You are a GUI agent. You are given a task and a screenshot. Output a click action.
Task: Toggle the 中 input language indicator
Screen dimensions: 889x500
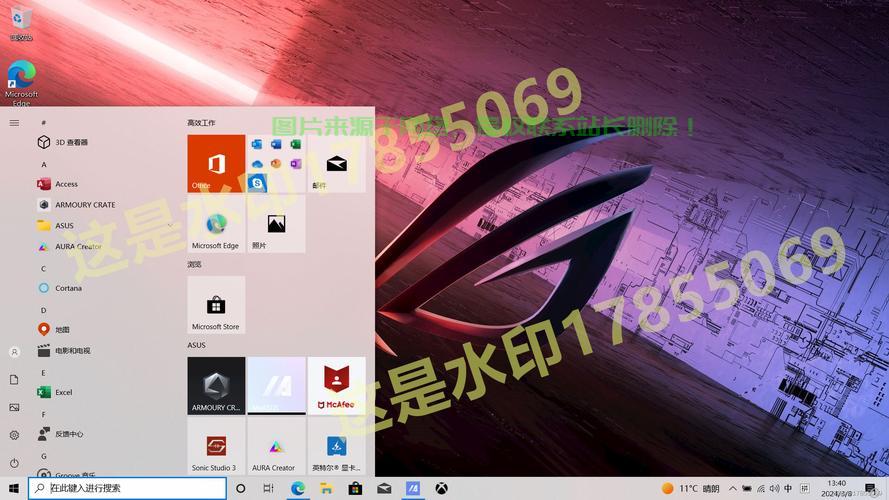click(x=788, y=488)
